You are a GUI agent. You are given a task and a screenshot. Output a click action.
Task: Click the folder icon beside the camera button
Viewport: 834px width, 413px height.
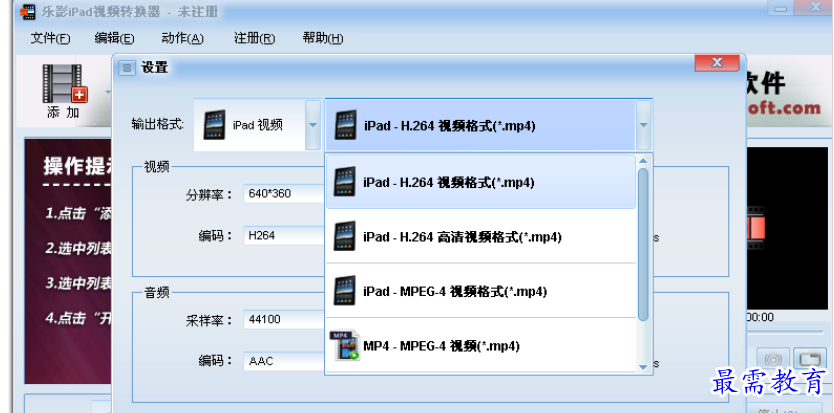(x=809, y=359)
